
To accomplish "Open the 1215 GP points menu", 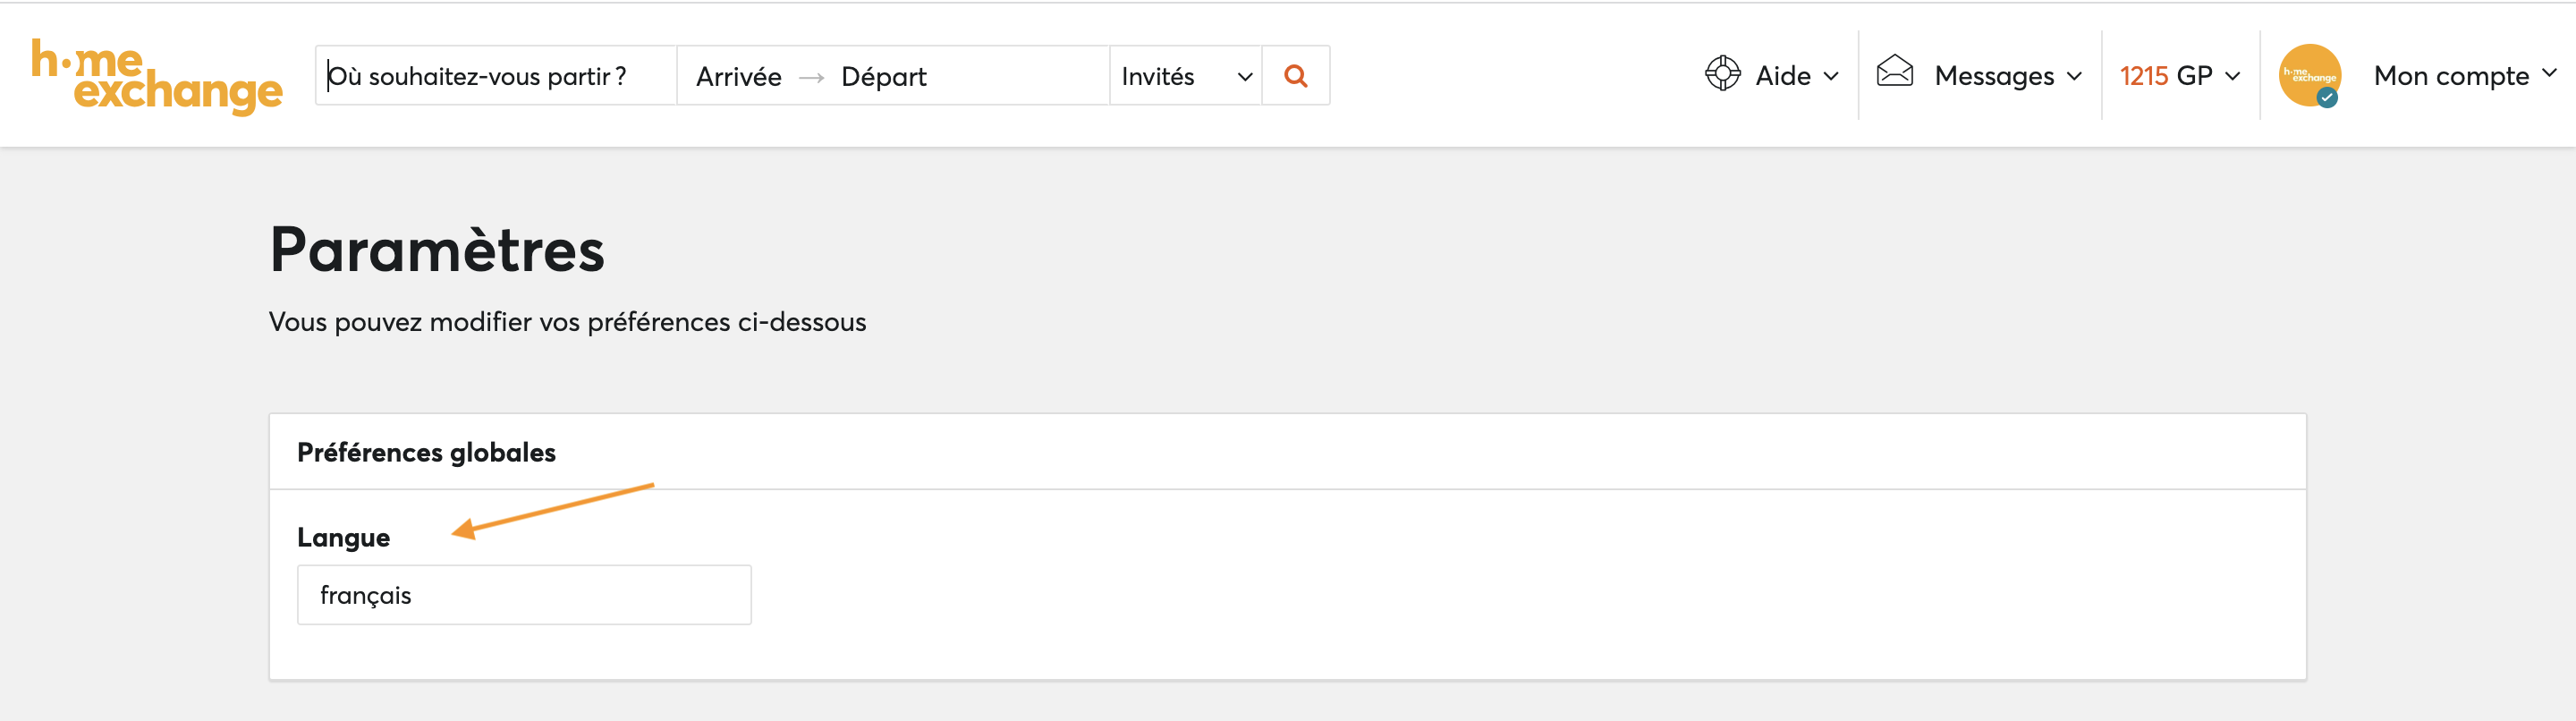I will 2179,75.
